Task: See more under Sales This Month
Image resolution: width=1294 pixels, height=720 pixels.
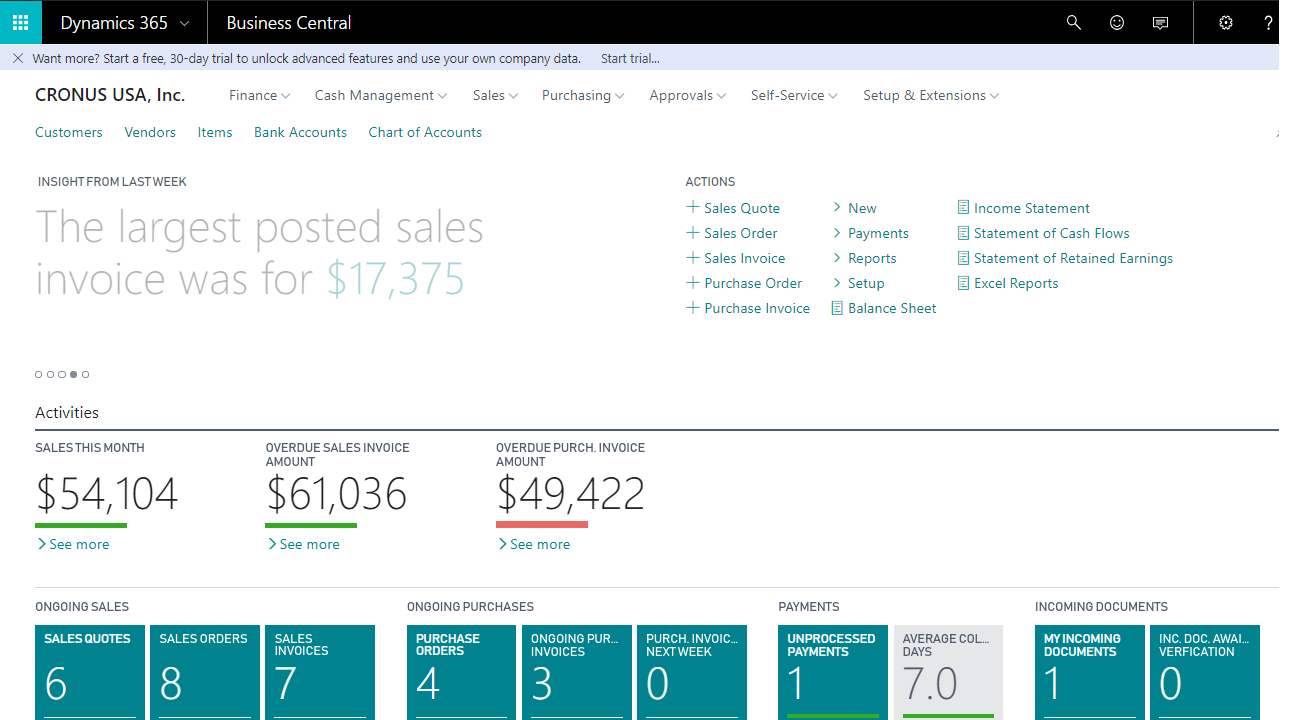Action: (x=73, y=544)
